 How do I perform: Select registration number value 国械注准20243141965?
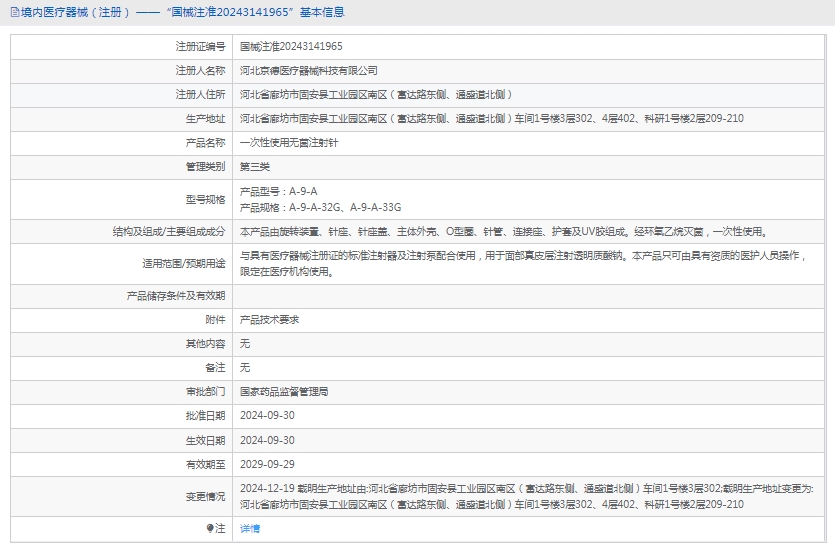point(291,46)
